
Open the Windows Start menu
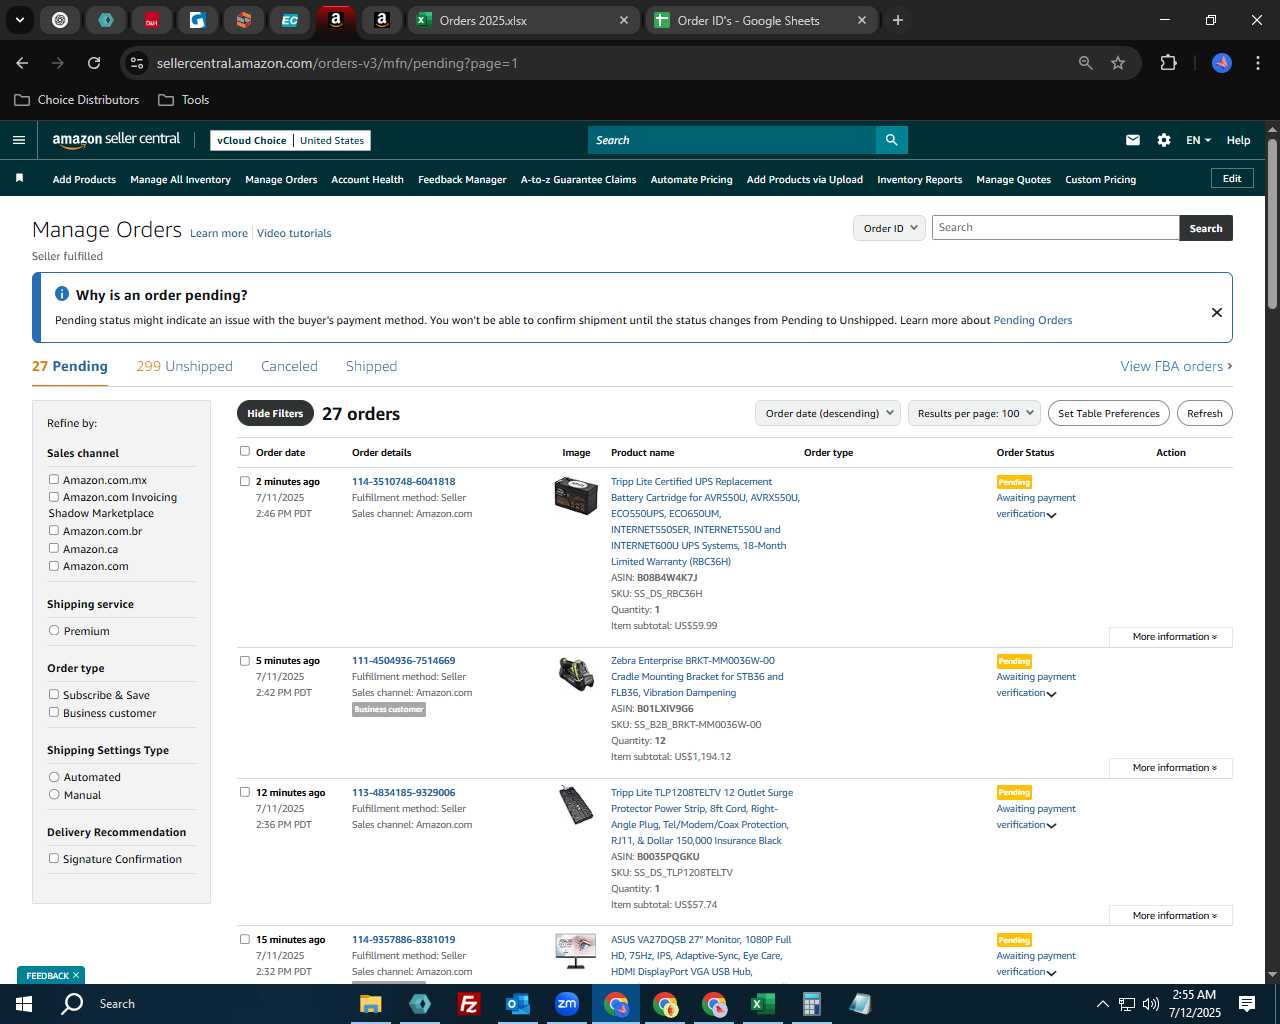click(x=24, y=1004)
